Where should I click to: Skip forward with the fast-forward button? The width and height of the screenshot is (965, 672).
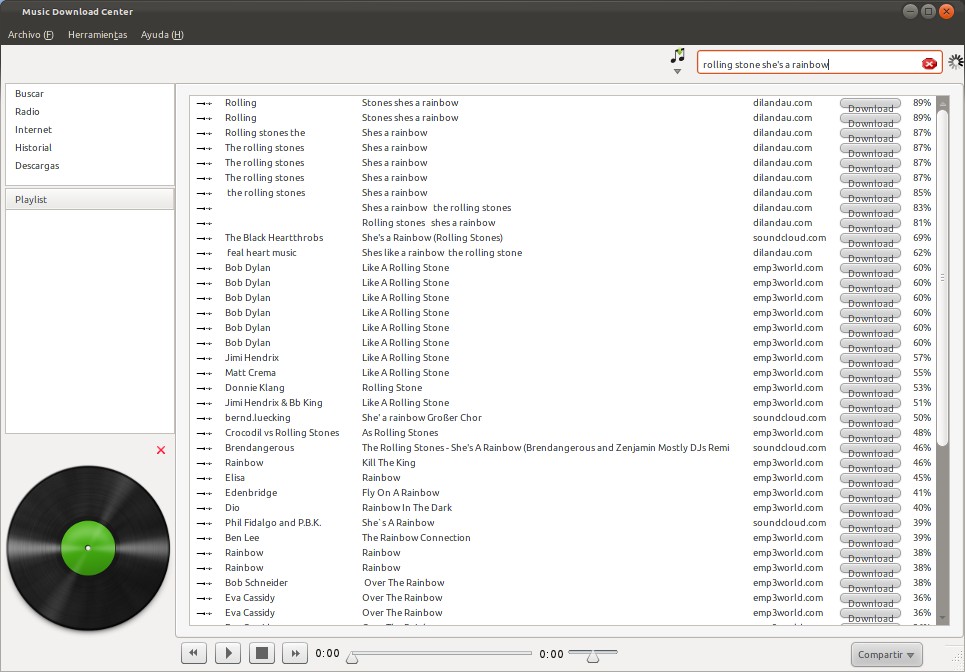click(295, 652)
